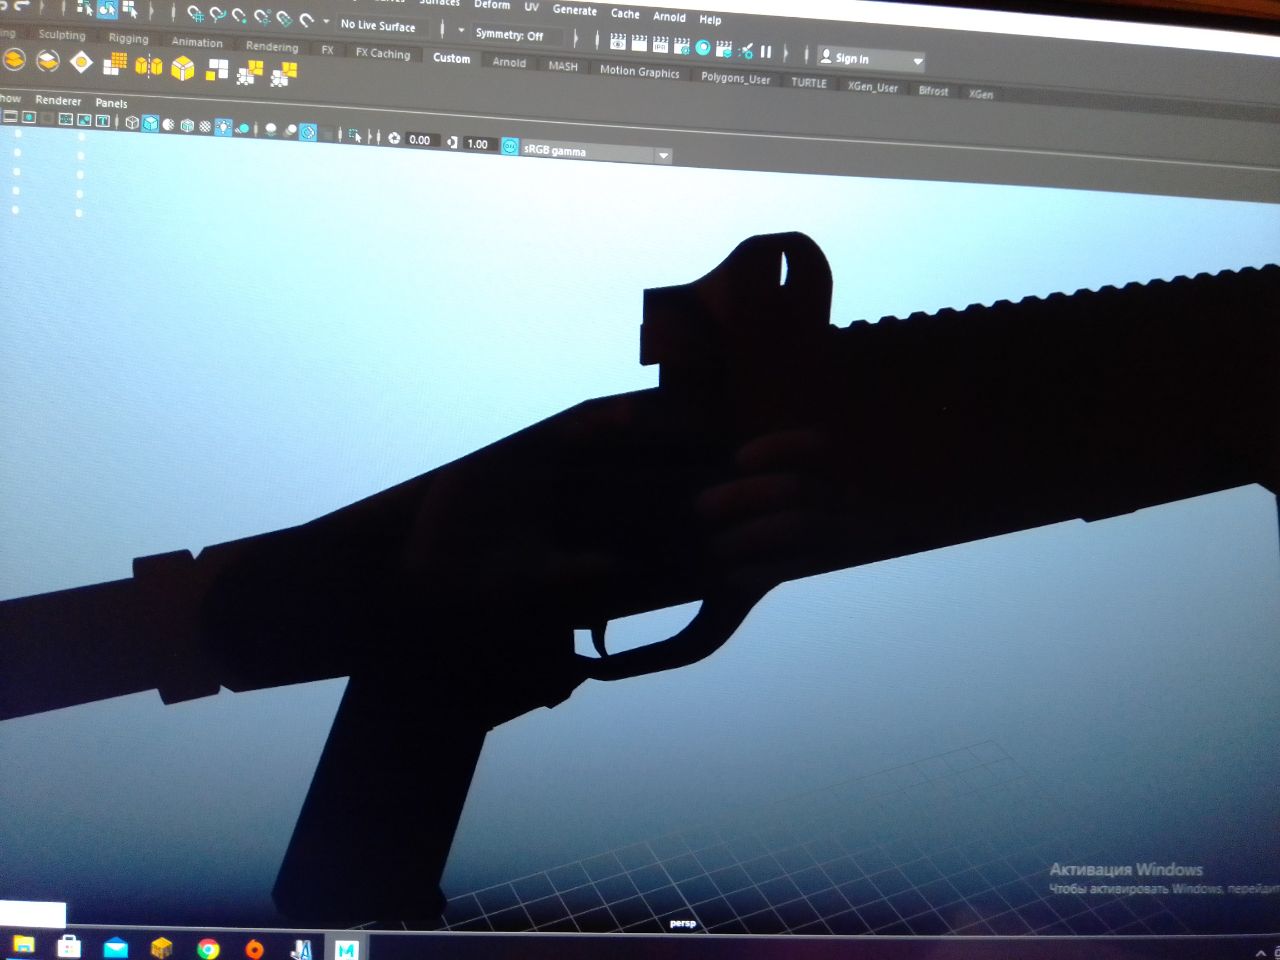Screen dimensions: 1280x960
Task: Open the snap options arrow beside magnets
Action: (326, 21)
